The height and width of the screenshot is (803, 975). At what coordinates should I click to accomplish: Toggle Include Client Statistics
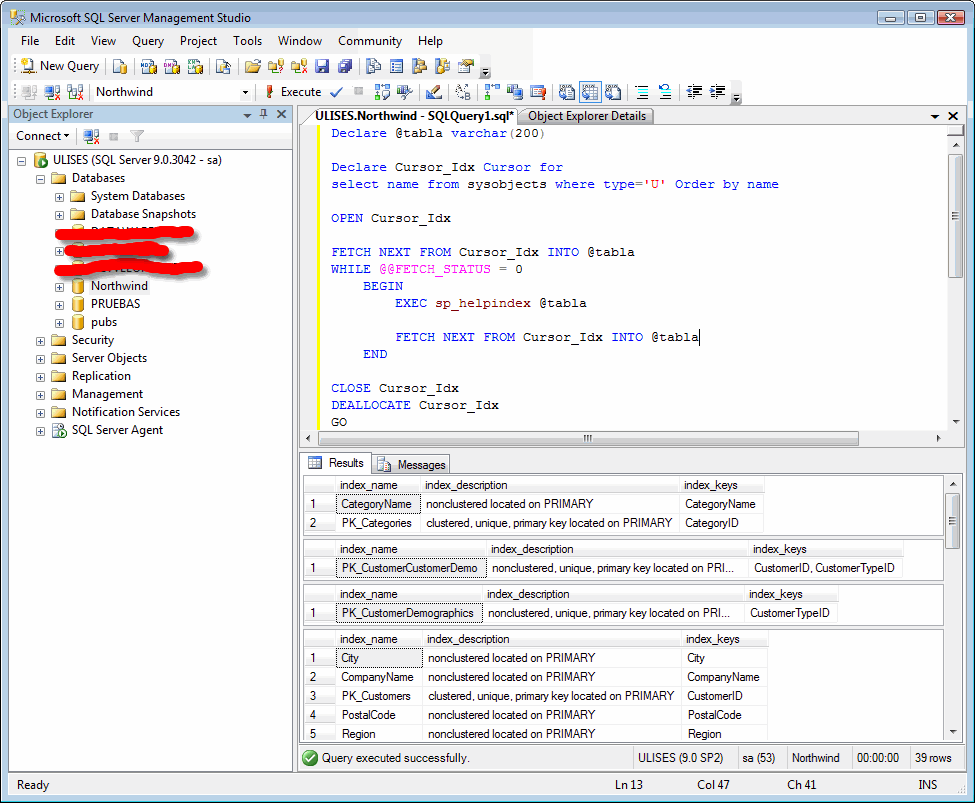[515, 92]
